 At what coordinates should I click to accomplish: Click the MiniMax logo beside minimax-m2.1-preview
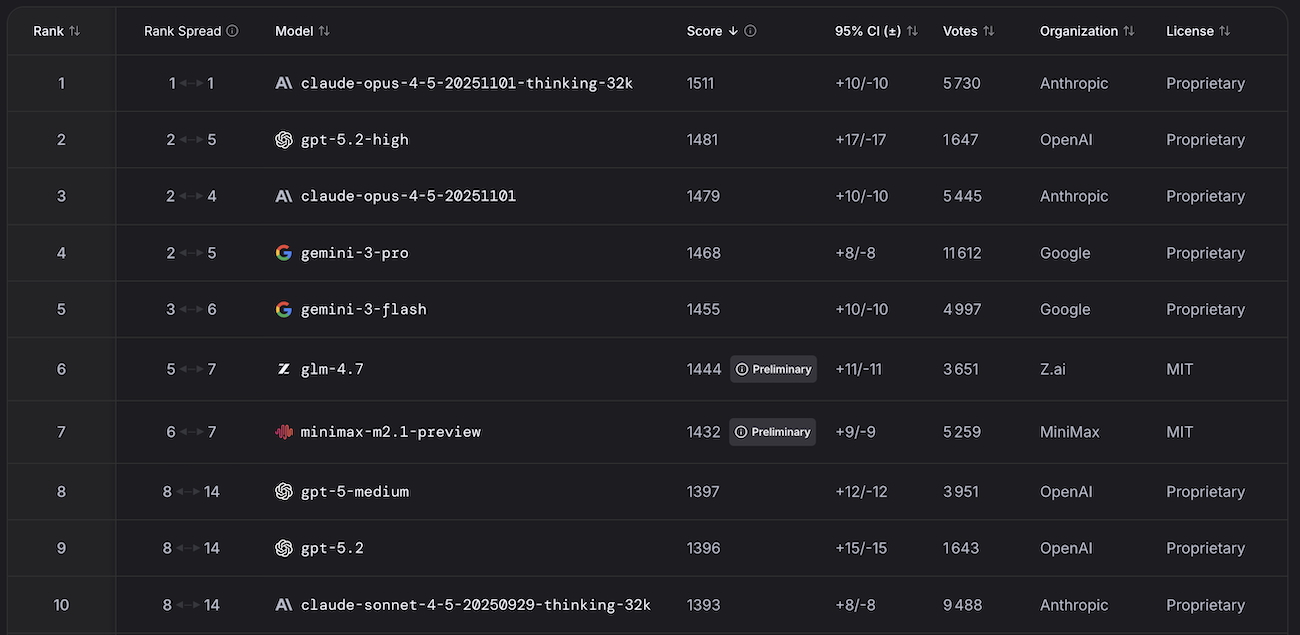point(284,432)
